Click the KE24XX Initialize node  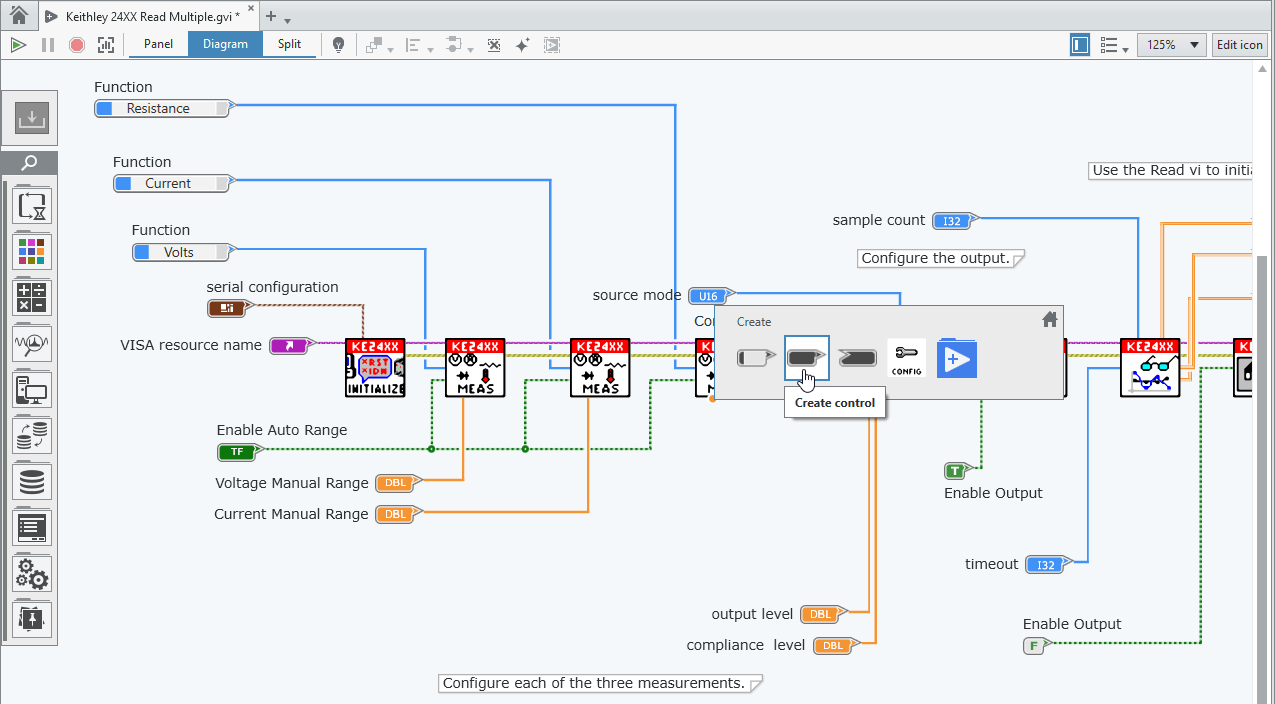[x=375, y=368]
